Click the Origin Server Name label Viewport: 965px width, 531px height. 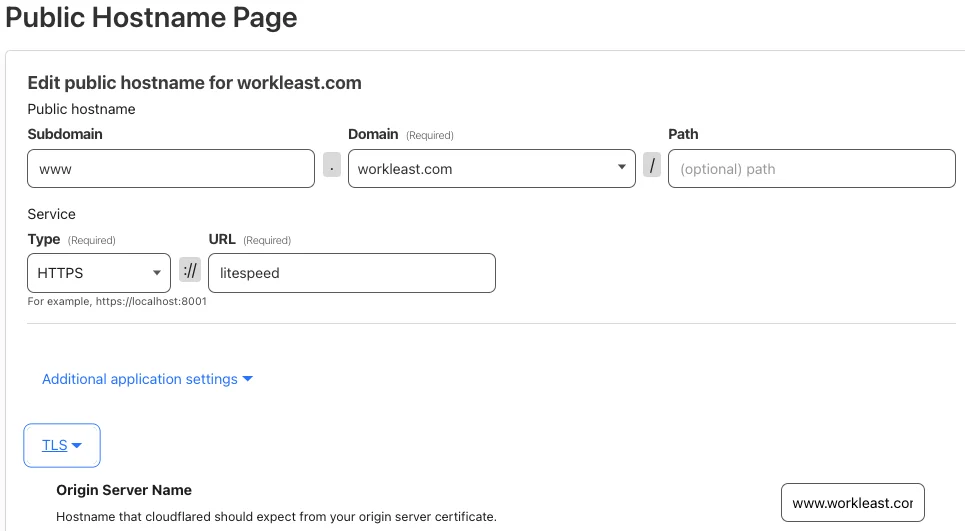click(x=124, y=490)
